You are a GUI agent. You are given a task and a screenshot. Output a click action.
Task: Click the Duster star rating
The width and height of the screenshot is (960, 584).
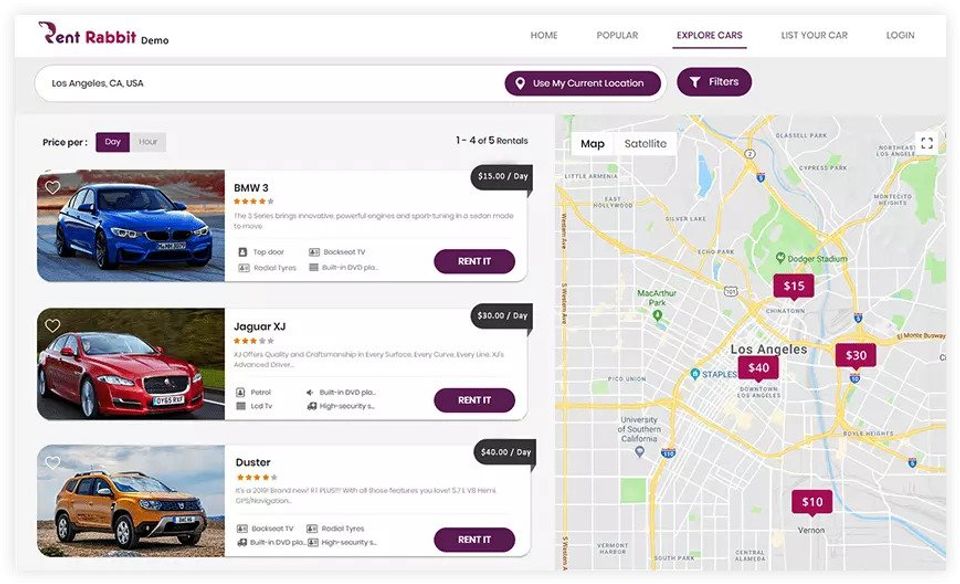click(x=257, y=477)
